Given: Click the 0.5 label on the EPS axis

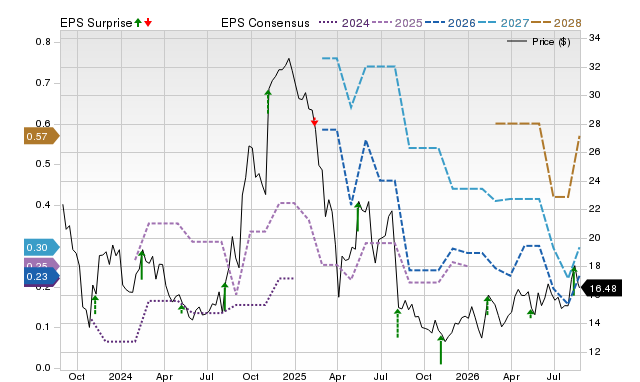Looking at the screenshot, I should (x=43, y=164).
